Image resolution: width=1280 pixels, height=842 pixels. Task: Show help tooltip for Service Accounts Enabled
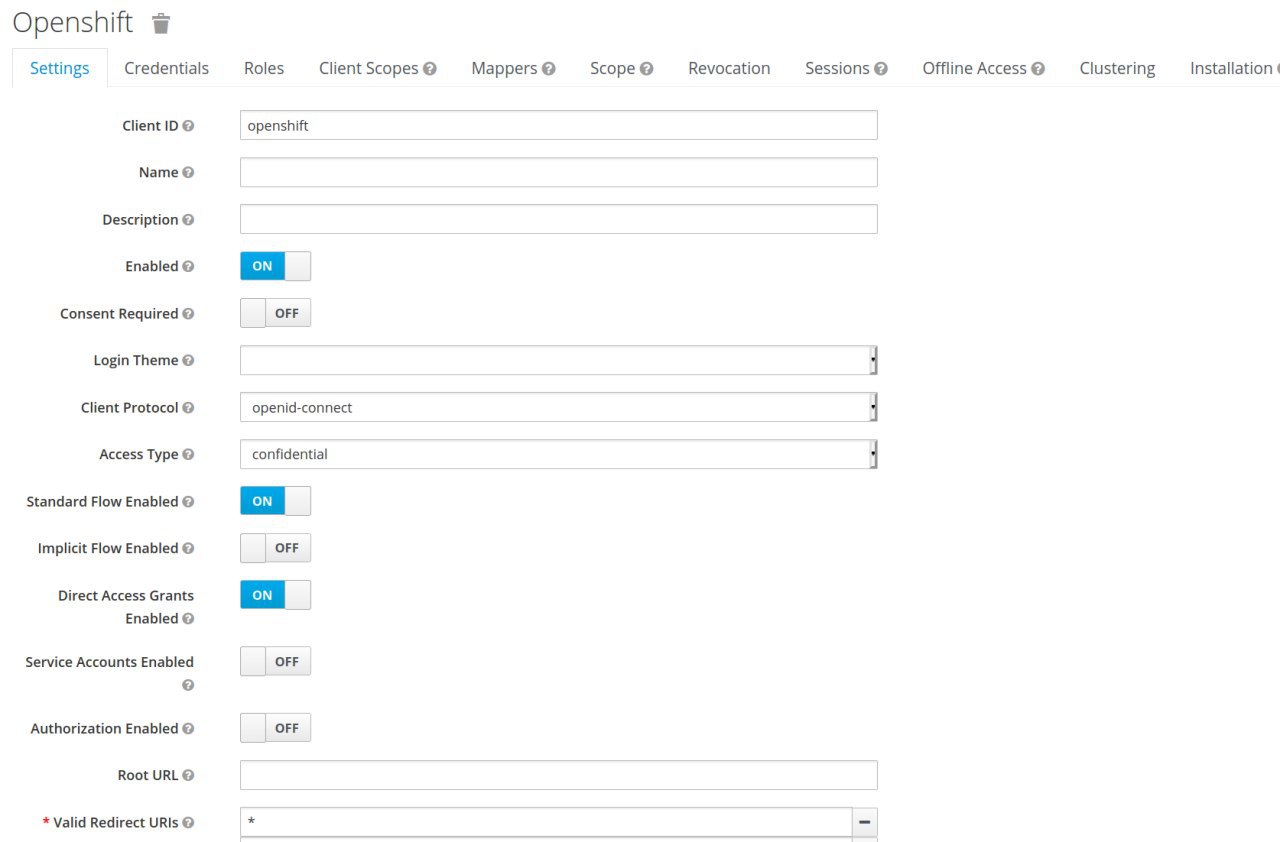pyautogui.click(x=188, y=686)
